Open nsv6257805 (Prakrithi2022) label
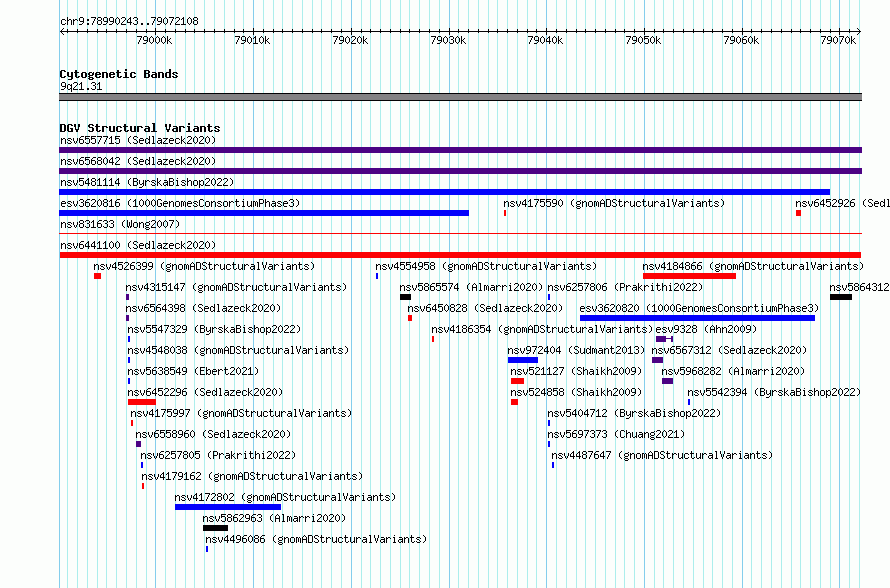890x588 pixels. [x=218, y=455]
